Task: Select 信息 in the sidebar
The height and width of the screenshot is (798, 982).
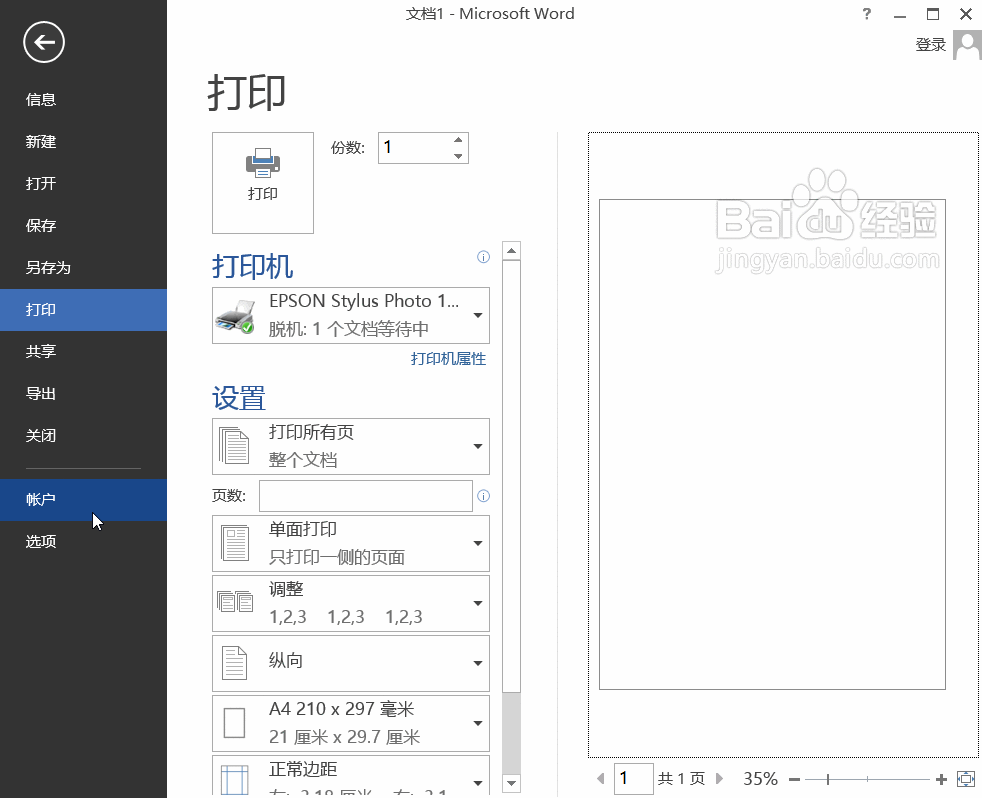Action: (83, 100)
